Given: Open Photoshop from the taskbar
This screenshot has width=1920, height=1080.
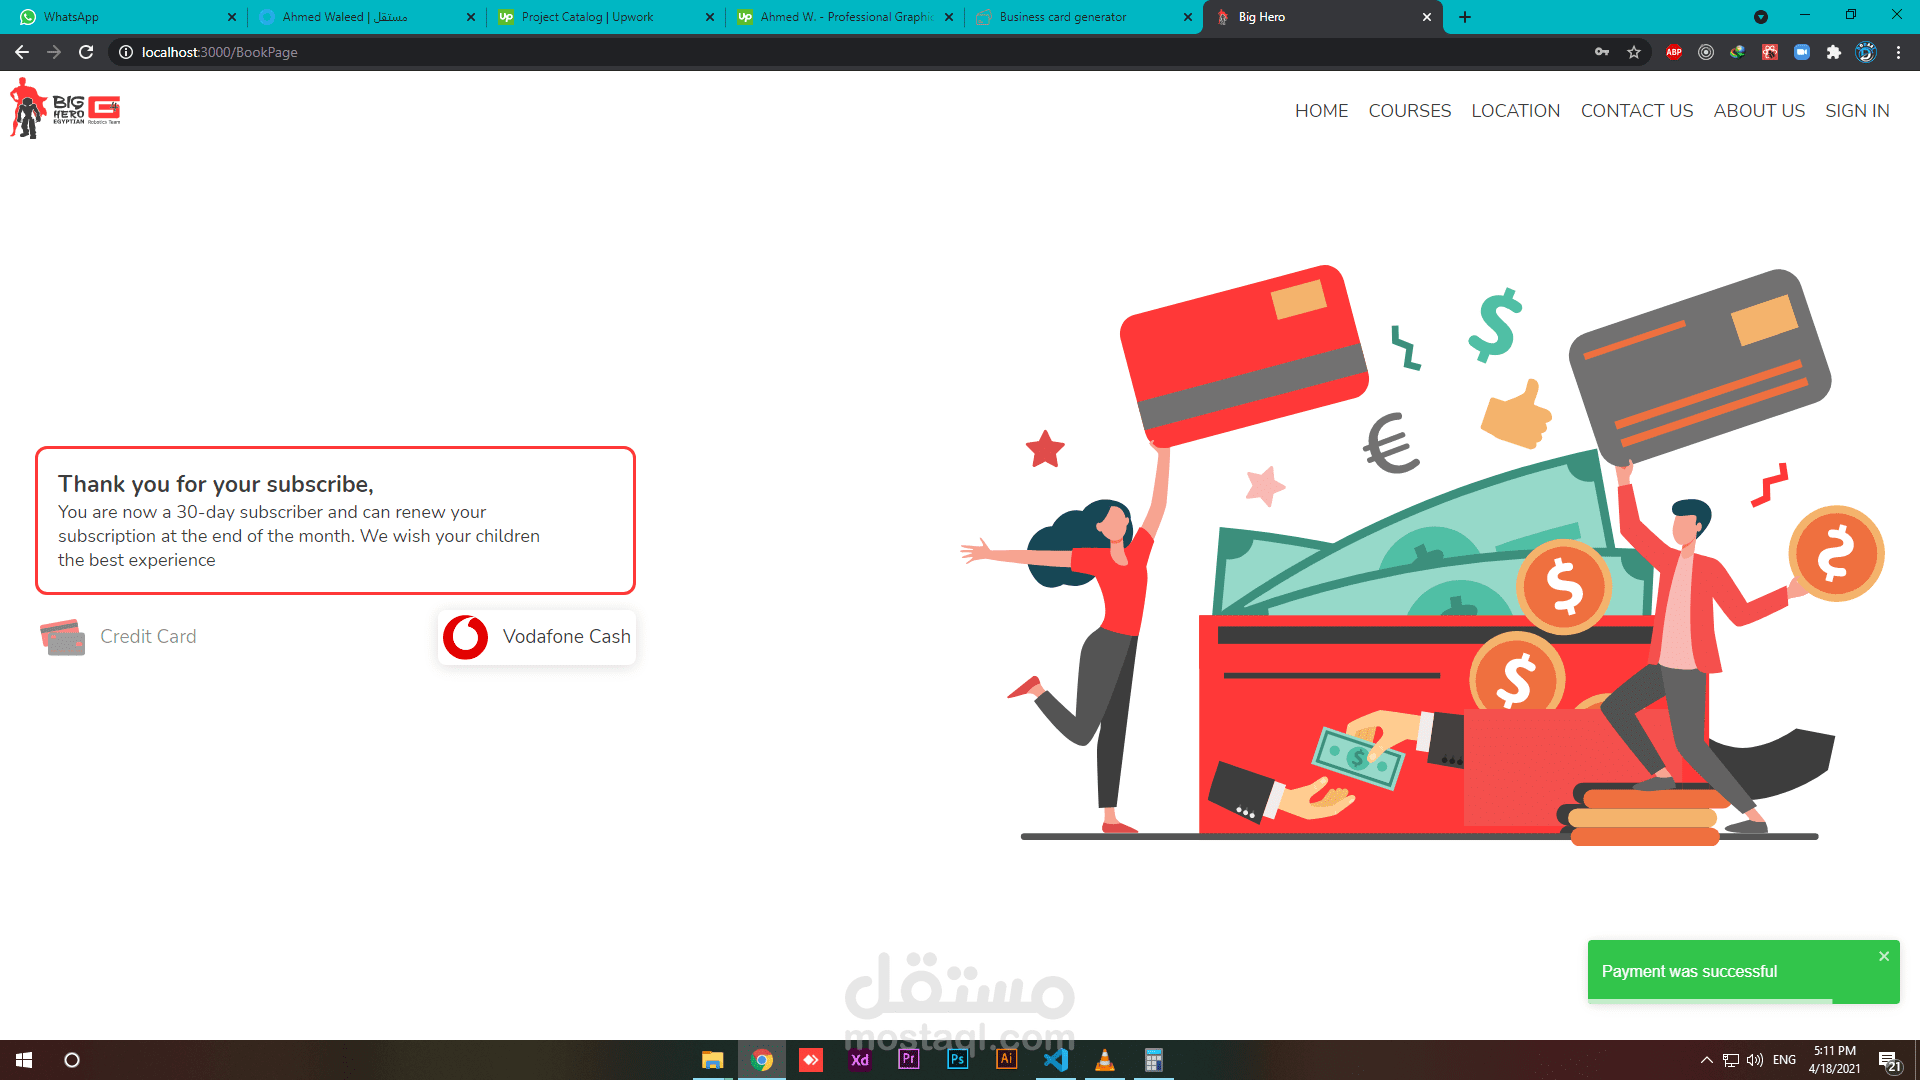Looking at the screenshot, I should click(x=957, y=1060).
